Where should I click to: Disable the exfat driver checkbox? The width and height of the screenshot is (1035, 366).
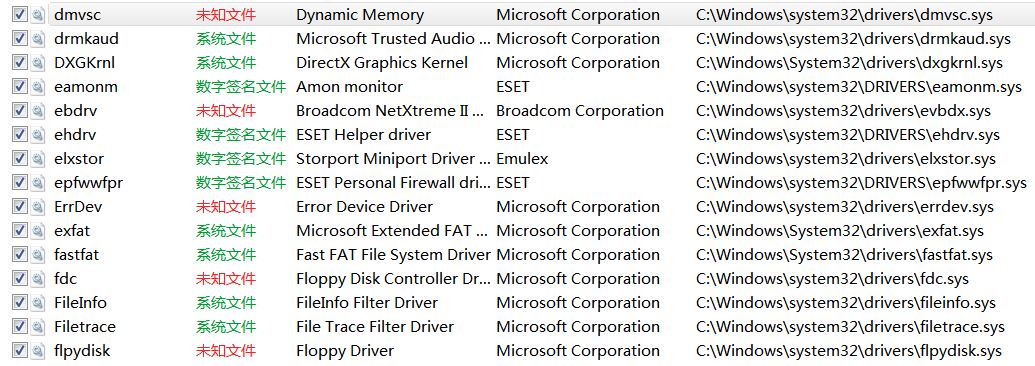pyautogui.click(x=20, y=231)
